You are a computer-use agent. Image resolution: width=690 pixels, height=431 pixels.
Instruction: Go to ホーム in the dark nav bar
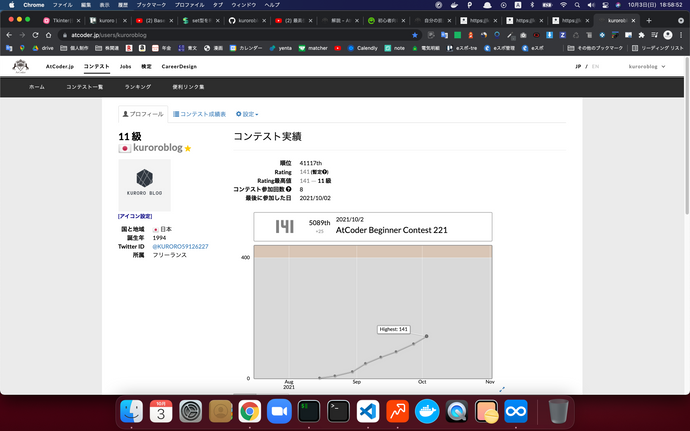click(x=37, y=87)
